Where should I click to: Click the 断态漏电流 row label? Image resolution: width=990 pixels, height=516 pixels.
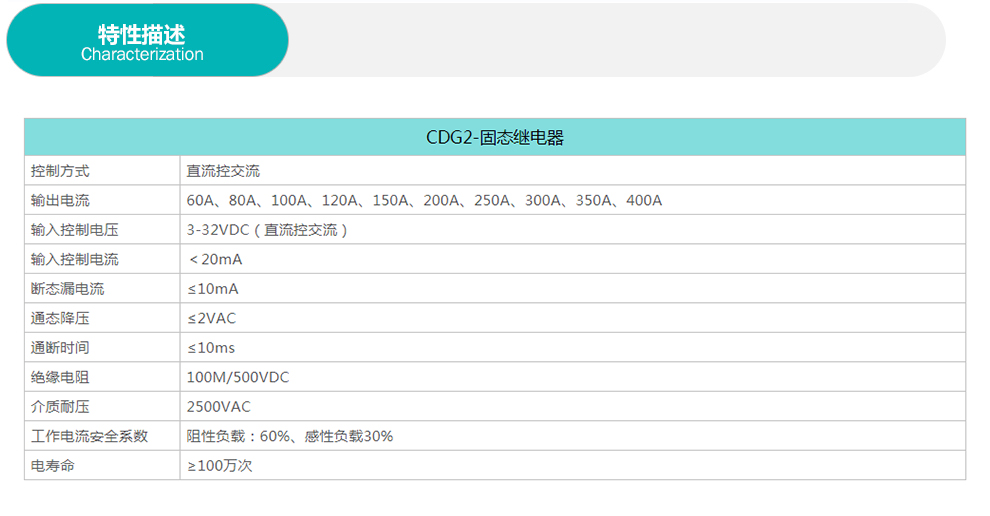pos(68,289)
